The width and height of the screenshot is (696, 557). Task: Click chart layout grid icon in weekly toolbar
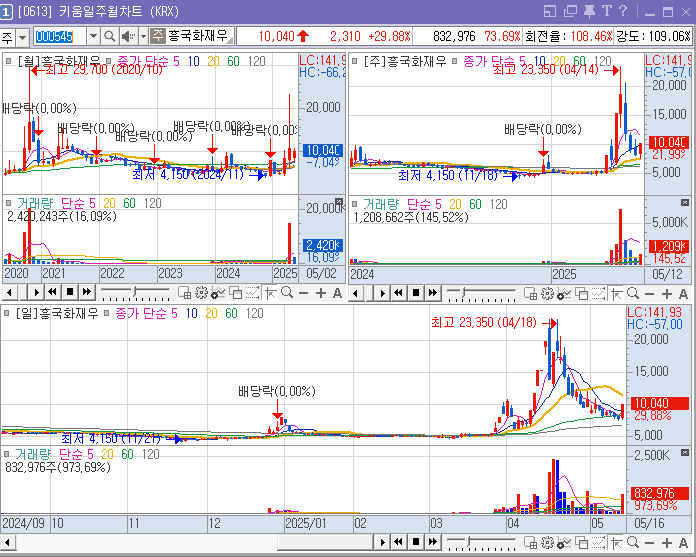tap(530, 294)
